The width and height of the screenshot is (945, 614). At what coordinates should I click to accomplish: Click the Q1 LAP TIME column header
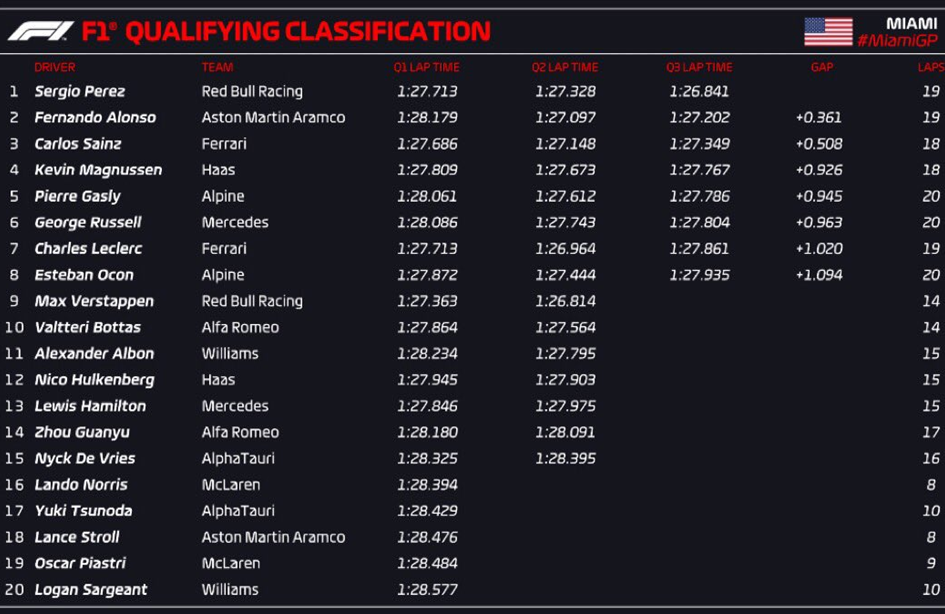pyautogui.click(x=427, y=67)
